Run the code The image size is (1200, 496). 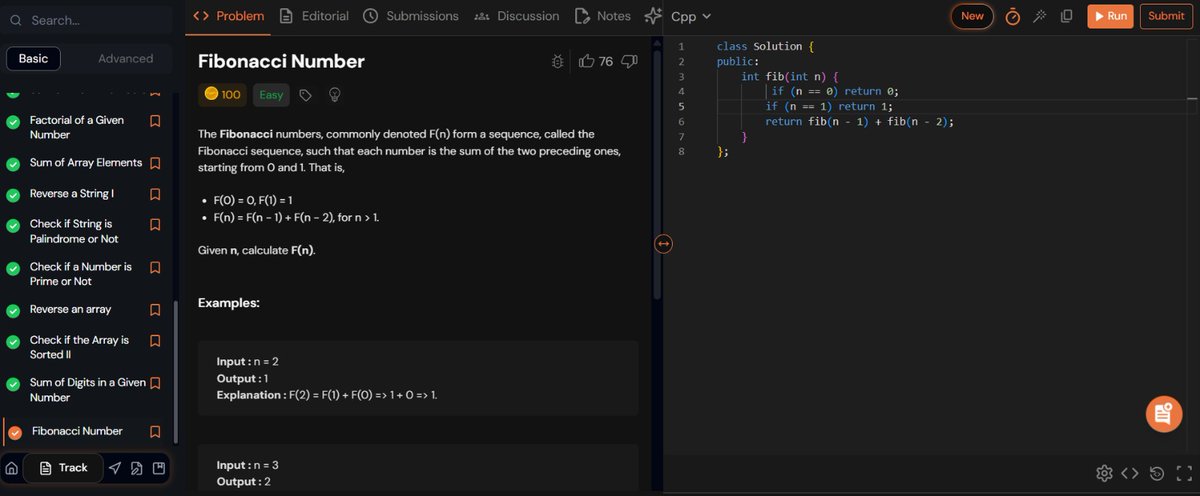coord(1109,16)
